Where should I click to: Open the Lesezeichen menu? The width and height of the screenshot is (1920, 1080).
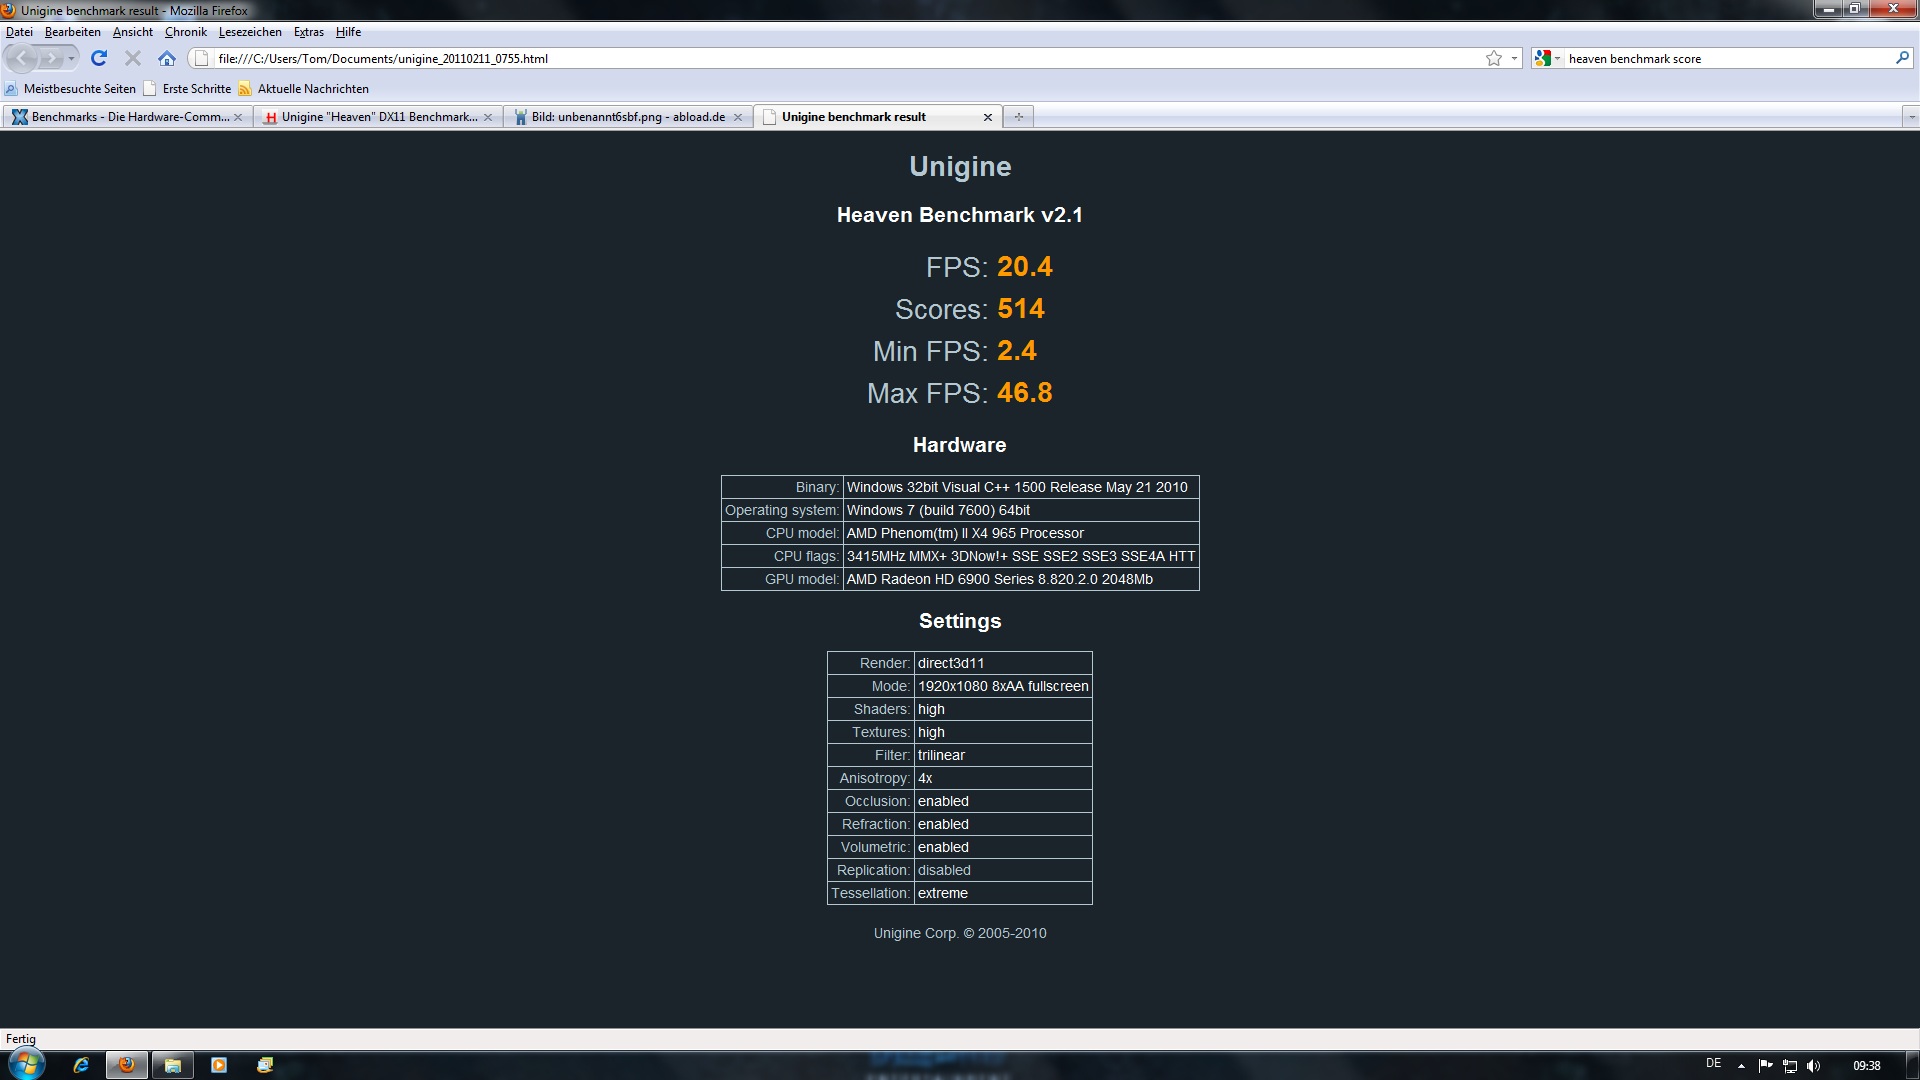(x=250, y=32)
